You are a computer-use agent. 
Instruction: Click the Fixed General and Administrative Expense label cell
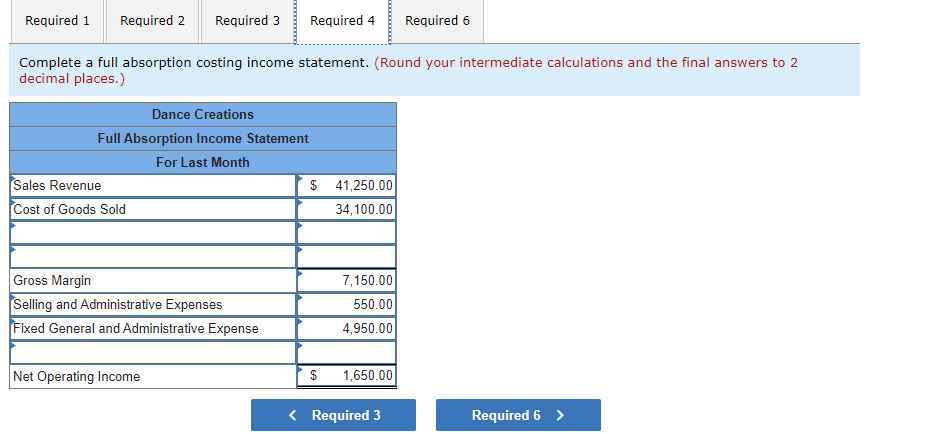point(153,328)
